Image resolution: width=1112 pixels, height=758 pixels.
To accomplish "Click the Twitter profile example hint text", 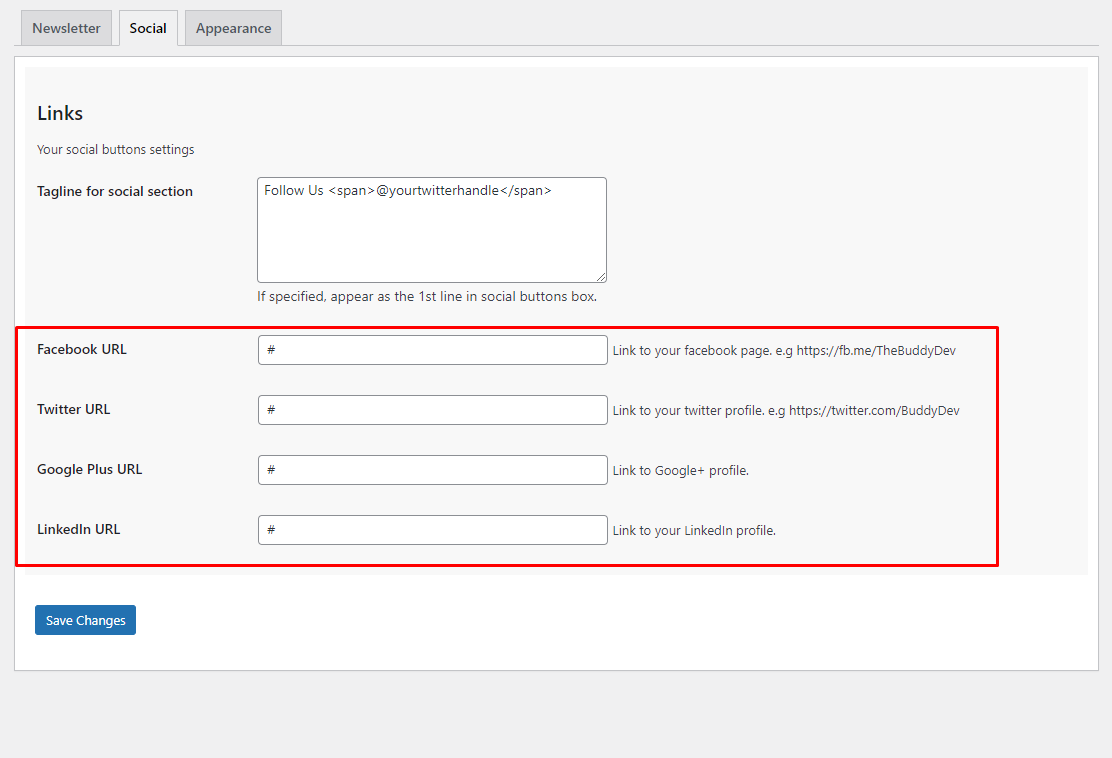I will [x=786, y=411].
